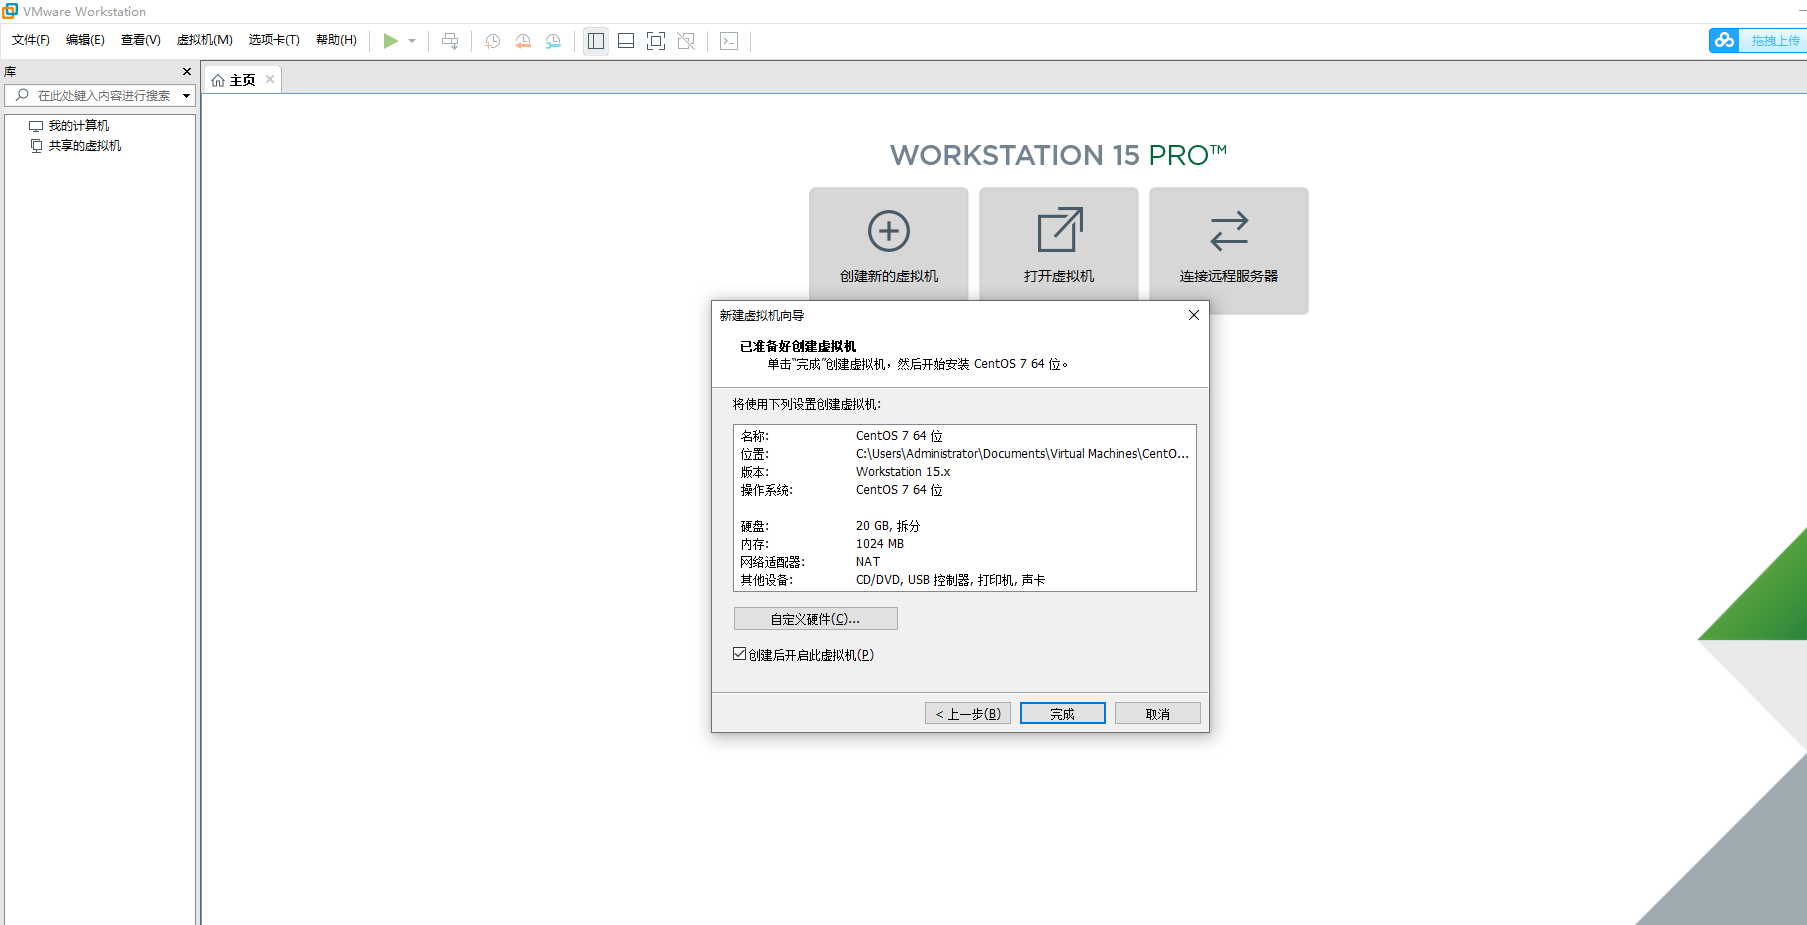
Task: Show the thumbnail bar view icon
Action: 625,41
